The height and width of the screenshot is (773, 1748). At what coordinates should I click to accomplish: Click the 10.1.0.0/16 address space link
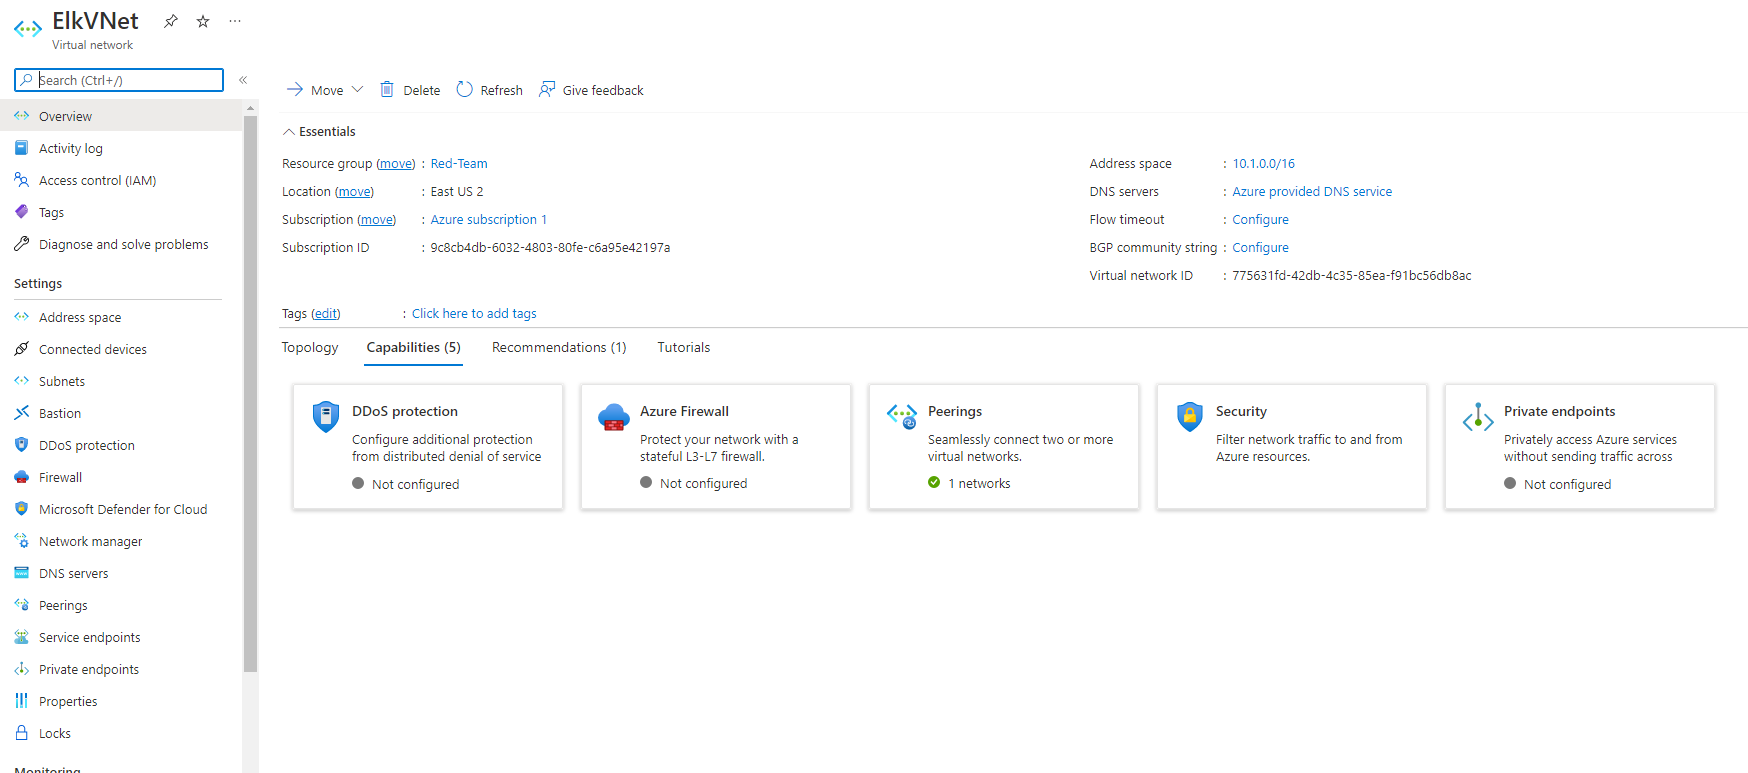1263,164
